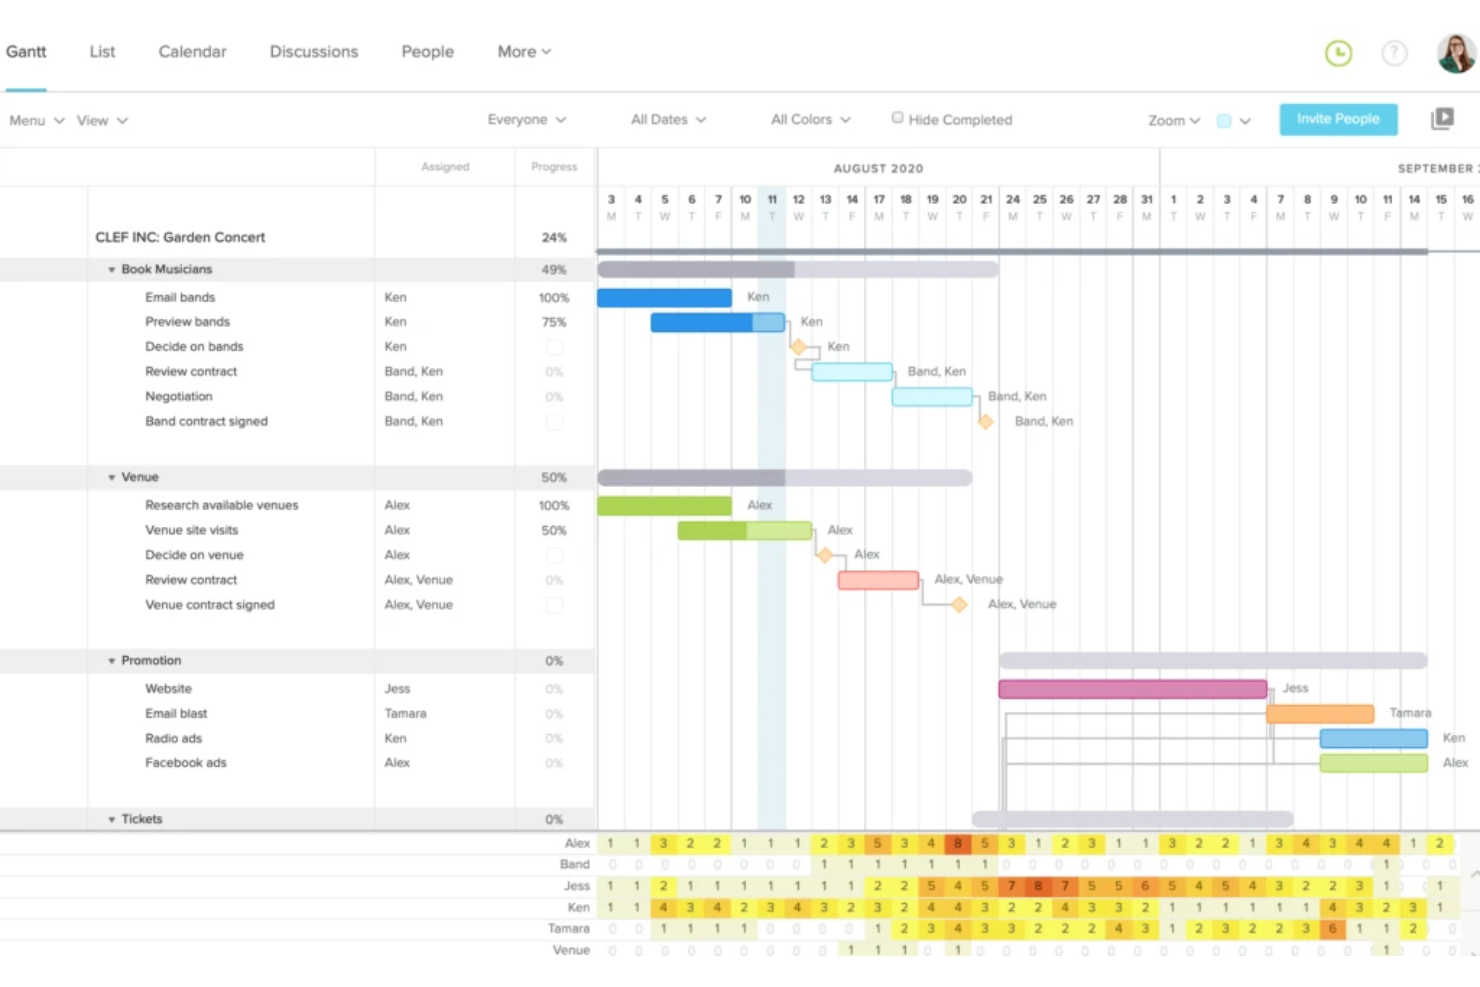Image resolution: width=1480 pixels, height=987 pixels.
Task: Click the Decide on venue milestone diamond
Action: (825, 555)
